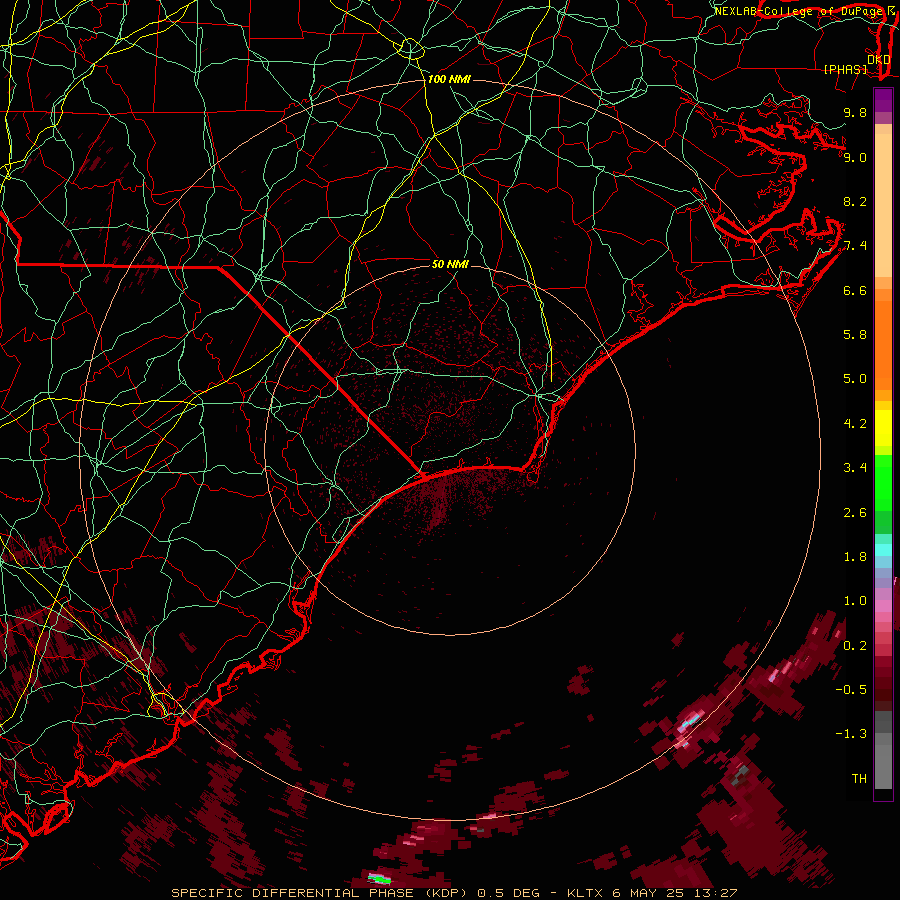Click the bright green segment of color bar

[x=883, y=482]
